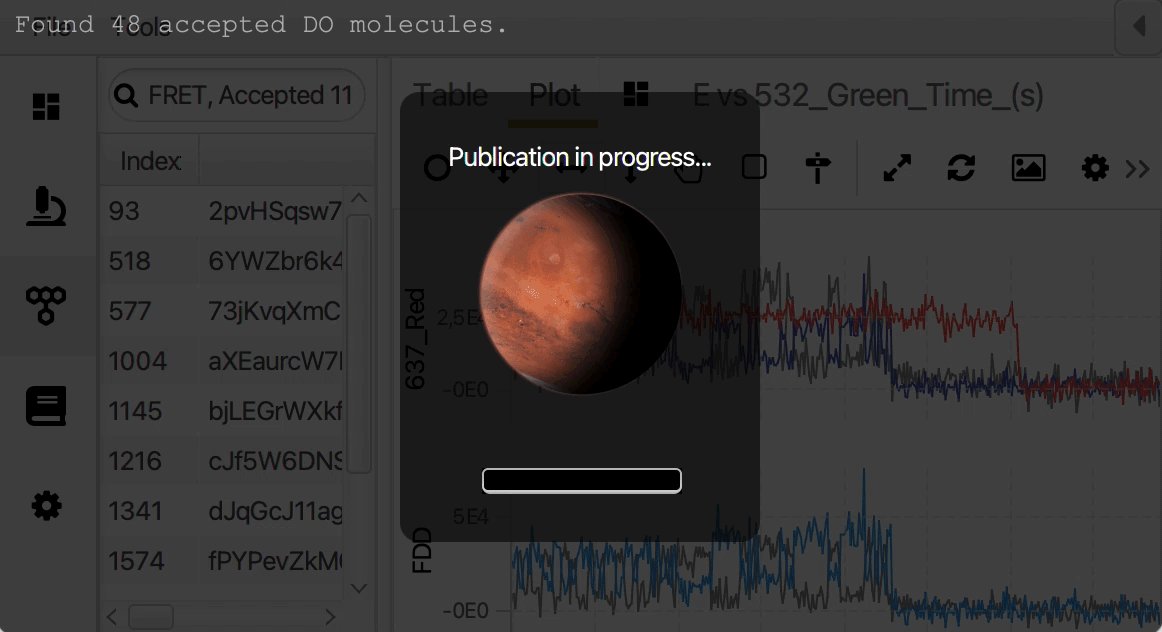
Task: Click the 'E vs 532_Green_Time_(s)' title
Action: pos(868,96)
